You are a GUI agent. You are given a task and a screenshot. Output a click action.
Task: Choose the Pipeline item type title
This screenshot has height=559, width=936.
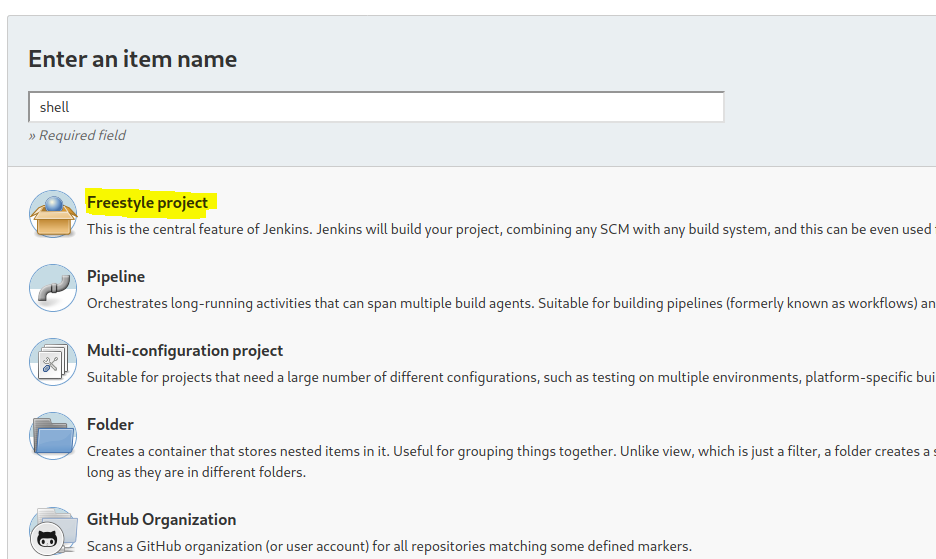tap(116, 276)
